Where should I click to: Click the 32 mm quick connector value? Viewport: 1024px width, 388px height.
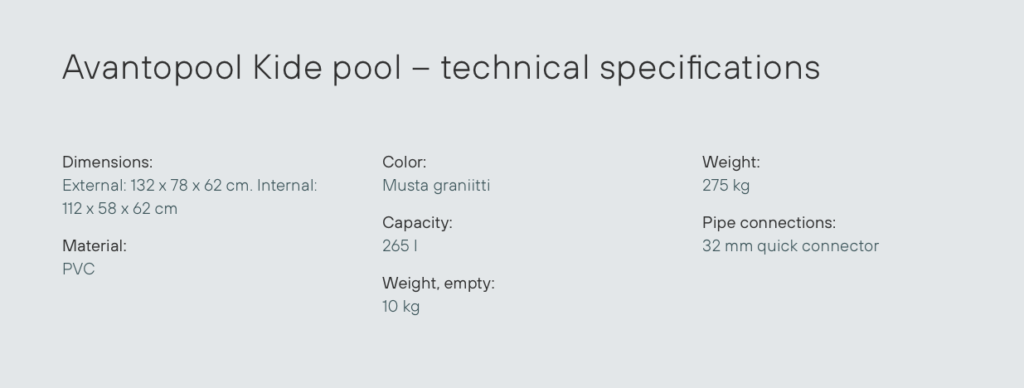click(x=790, y=246)
